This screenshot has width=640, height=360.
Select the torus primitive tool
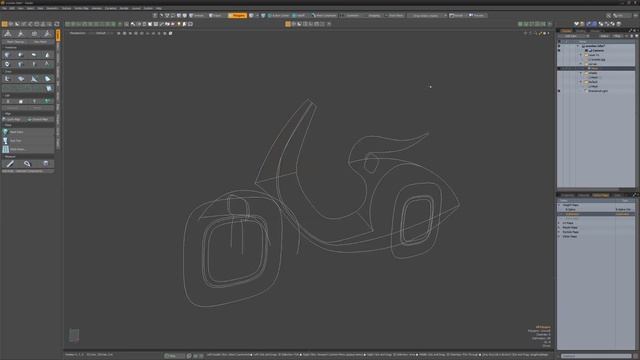pos(7,64)
